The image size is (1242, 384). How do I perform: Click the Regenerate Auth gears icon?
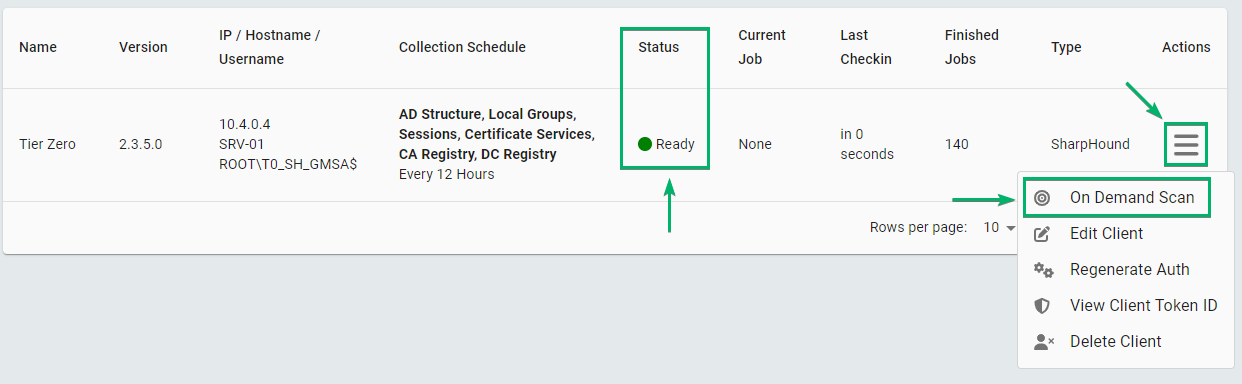1043,269
